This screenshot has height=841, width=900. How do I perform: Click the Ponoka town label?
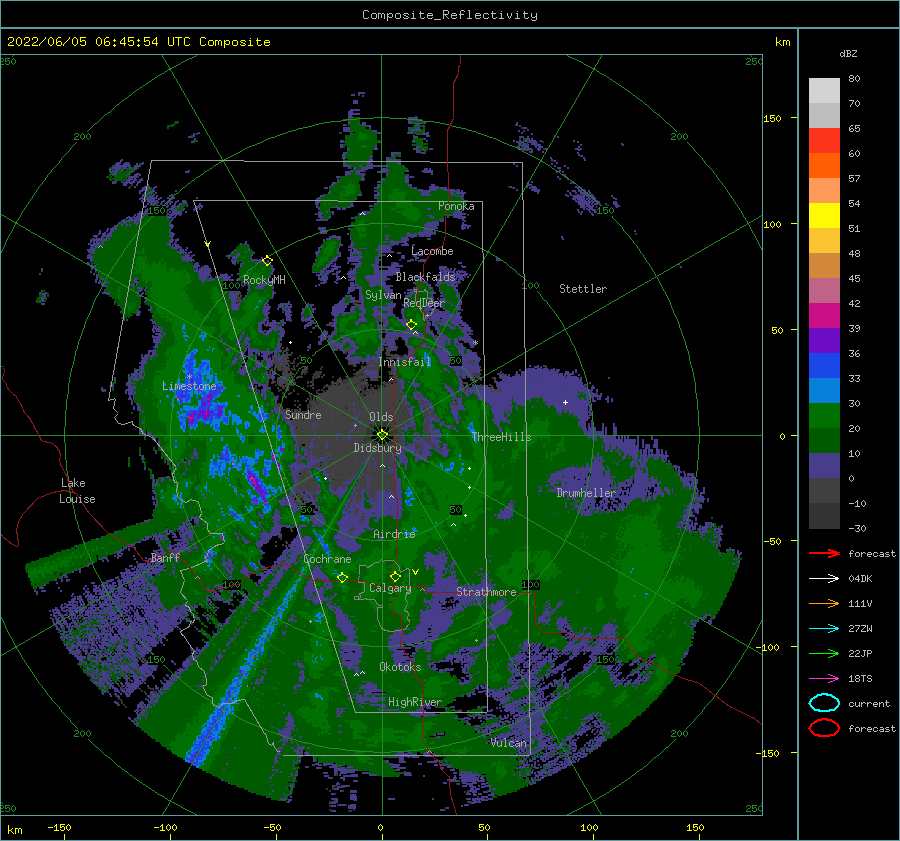click(x=456, y=206)
